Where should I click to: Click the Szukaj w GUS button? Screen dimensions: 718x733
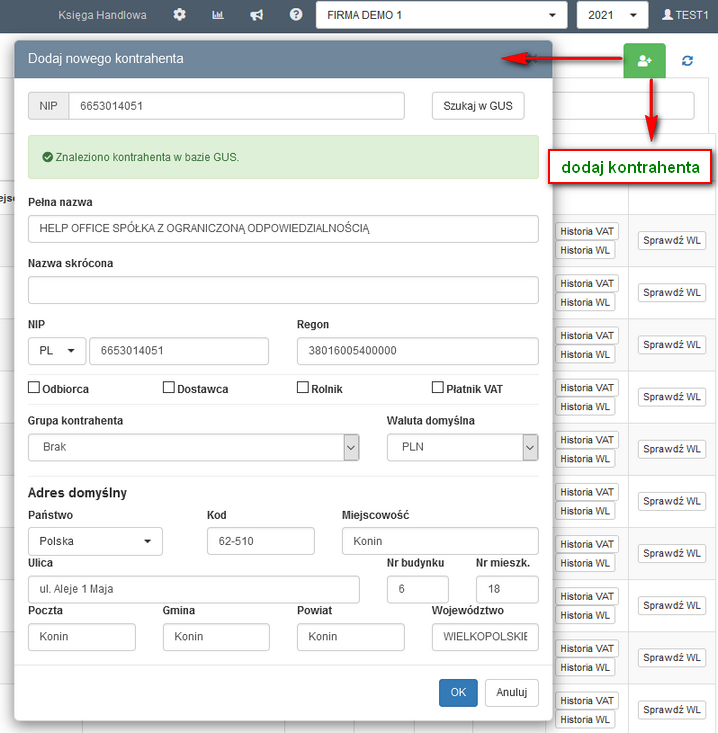tap(478, 106)
